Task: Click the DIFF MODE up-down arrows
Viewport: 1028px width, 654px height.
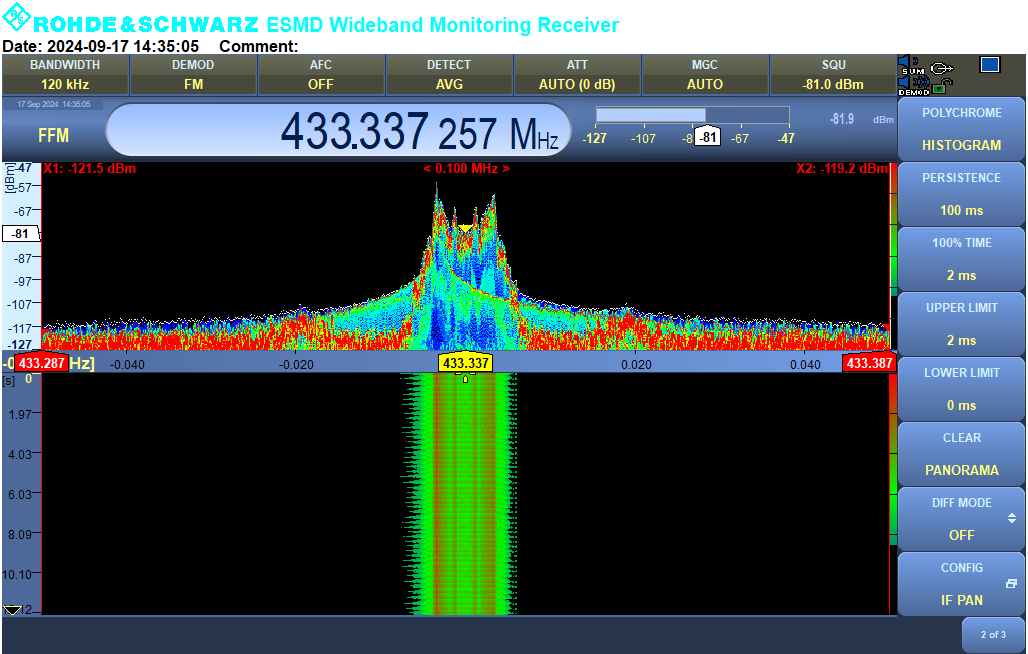Action: [x=1012, y=518]
